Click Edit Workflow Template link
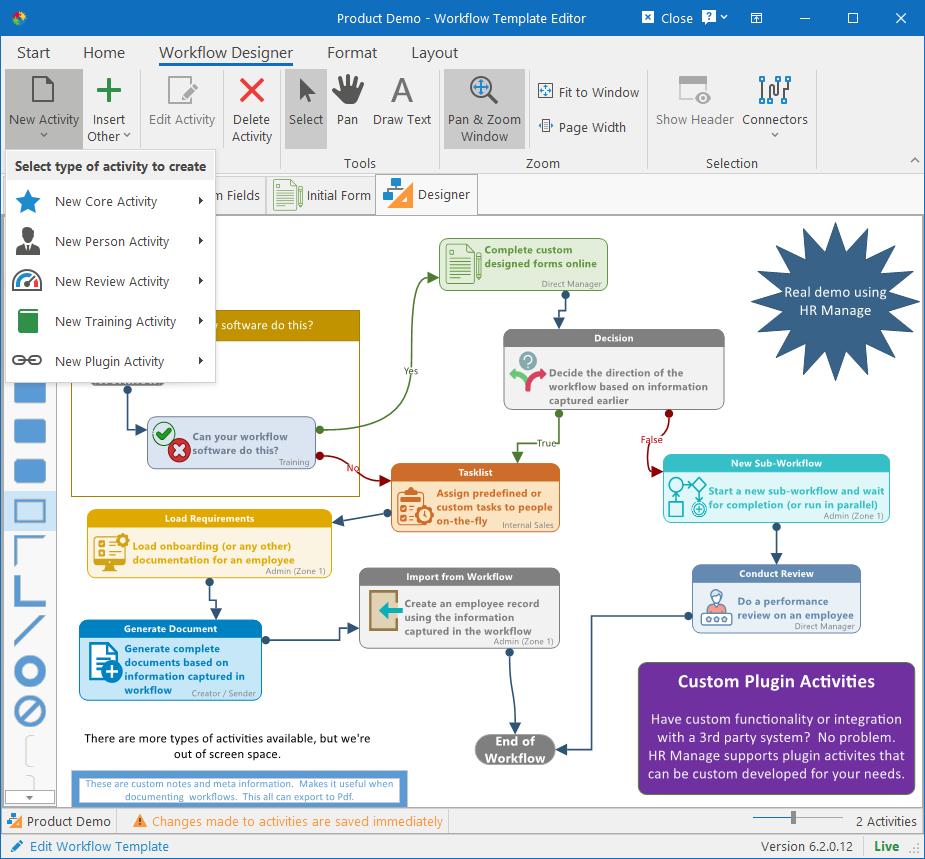The width and height of the screenshot is (925, 859). click(99, 847)
